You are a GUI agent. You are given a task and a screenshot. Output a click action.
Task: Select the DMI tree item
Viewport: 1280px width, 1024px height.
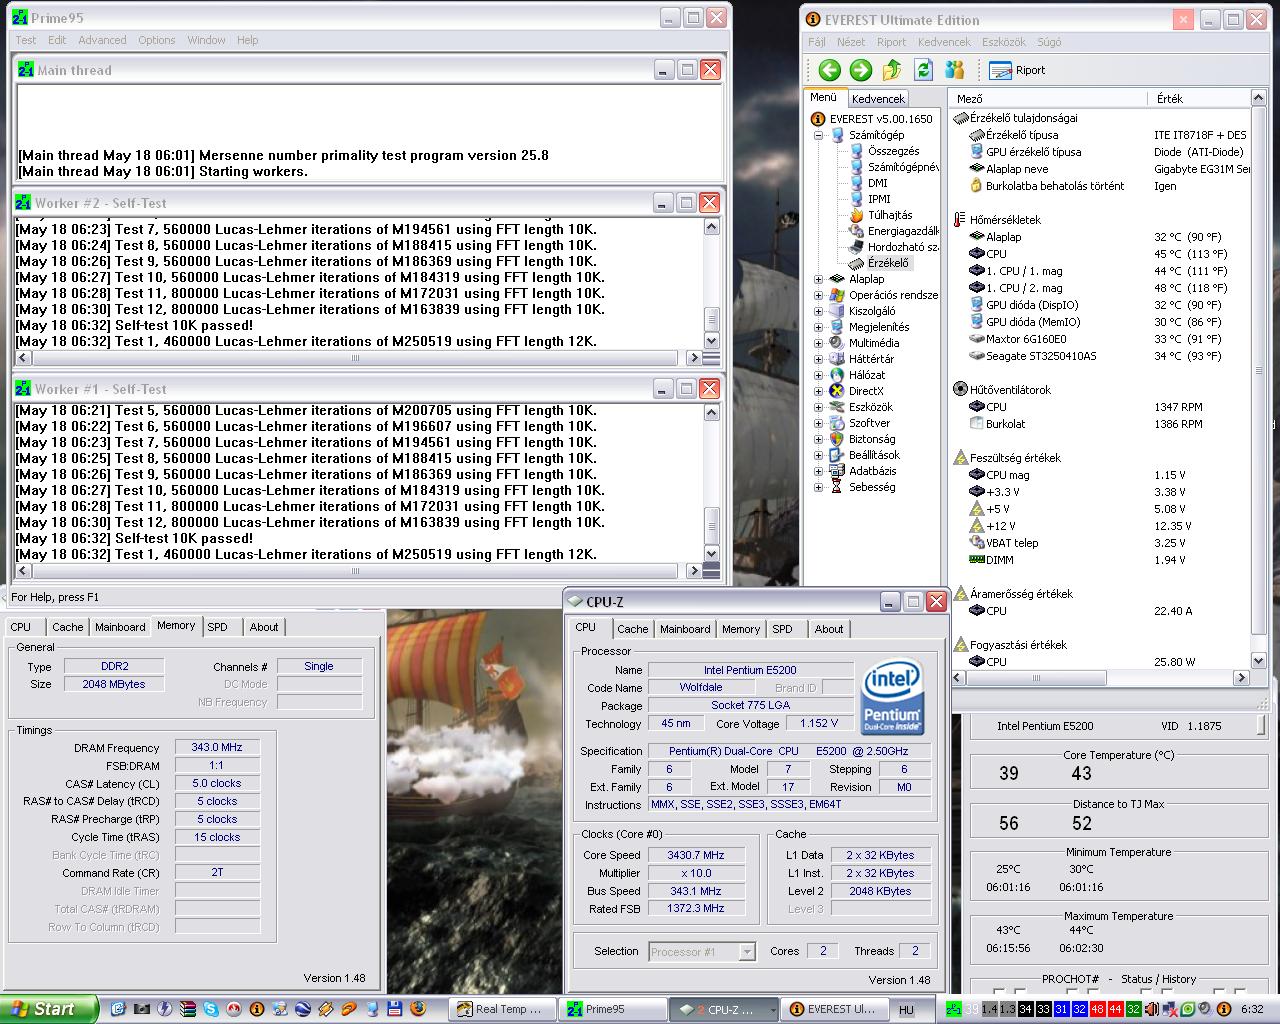click(877, 183)
